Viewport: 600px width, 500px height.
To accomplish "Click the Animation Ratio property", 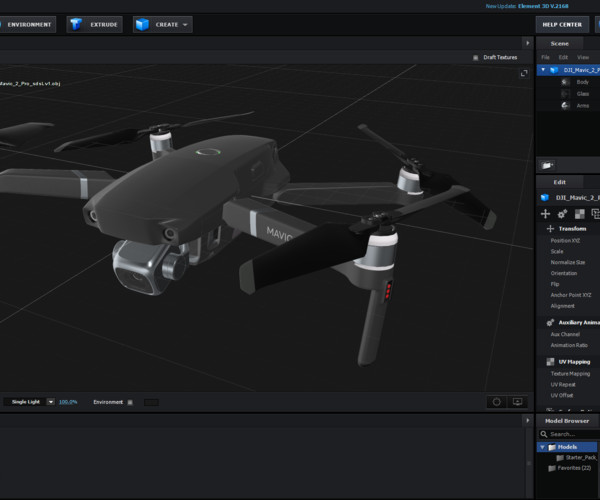I will 569,345.
